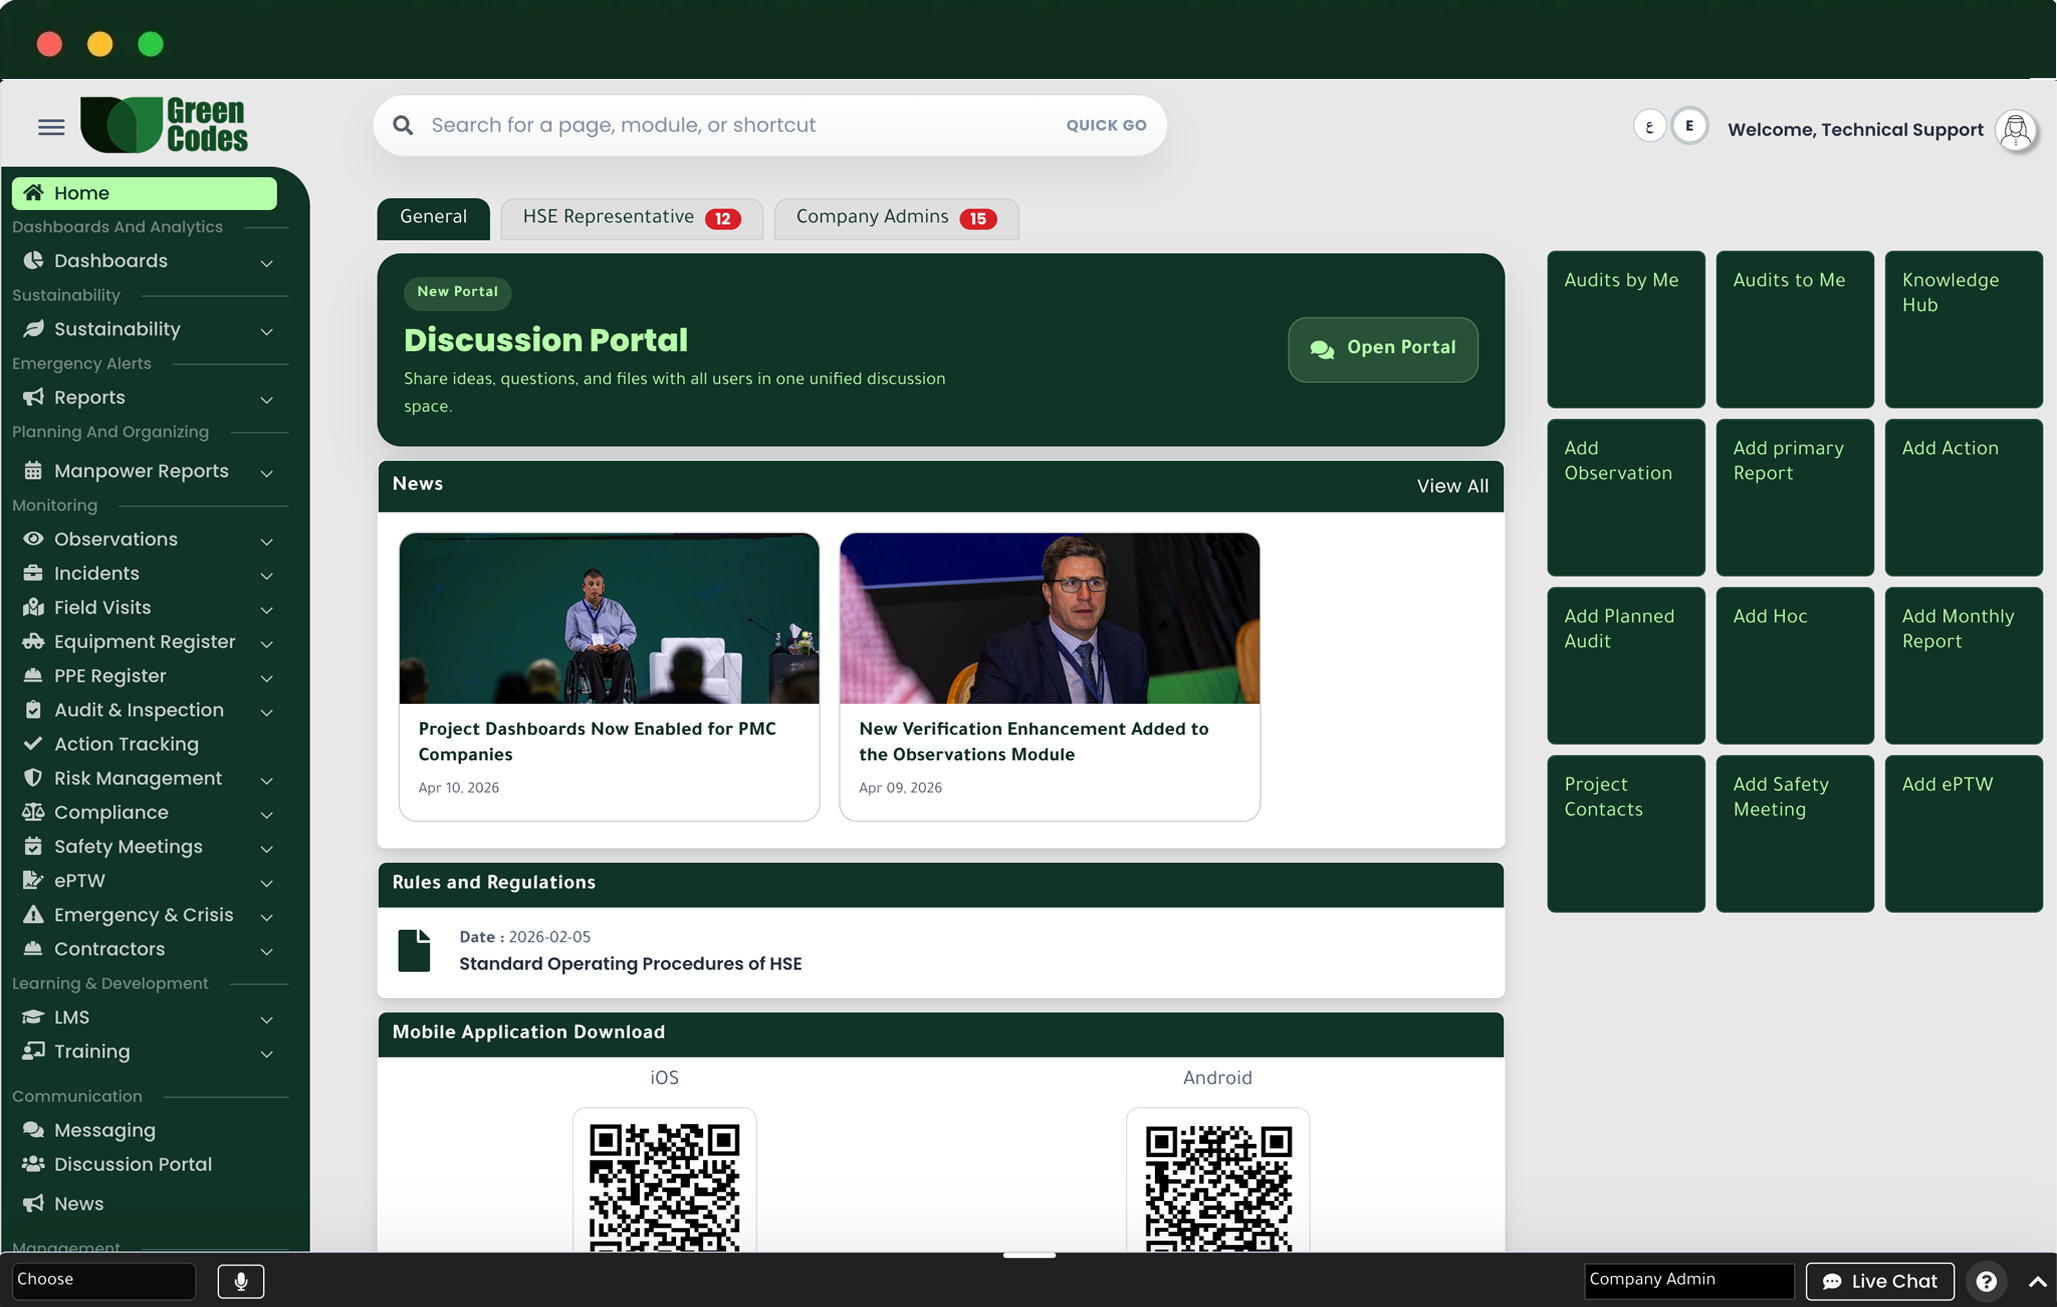The width and height of the screenshot is (2057, 1307).
Task: Open the Add Observation shortcut tile
Action: tap(1626, 497)
